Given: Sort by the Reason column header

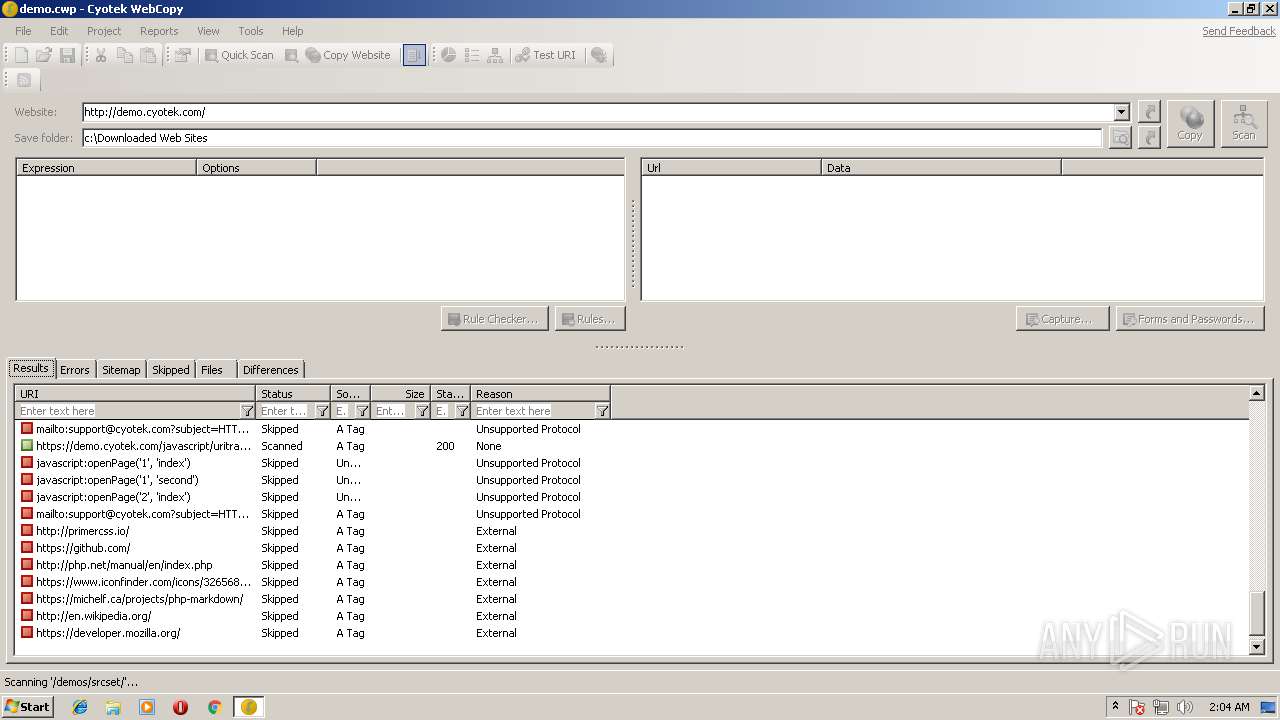Looking at the screenshot, I should 540,394.
